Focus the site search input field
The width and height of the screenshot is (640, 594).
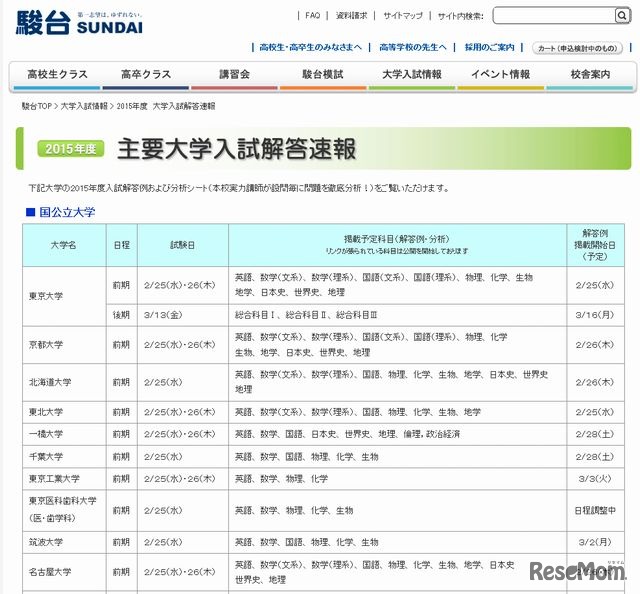point(554,16)
